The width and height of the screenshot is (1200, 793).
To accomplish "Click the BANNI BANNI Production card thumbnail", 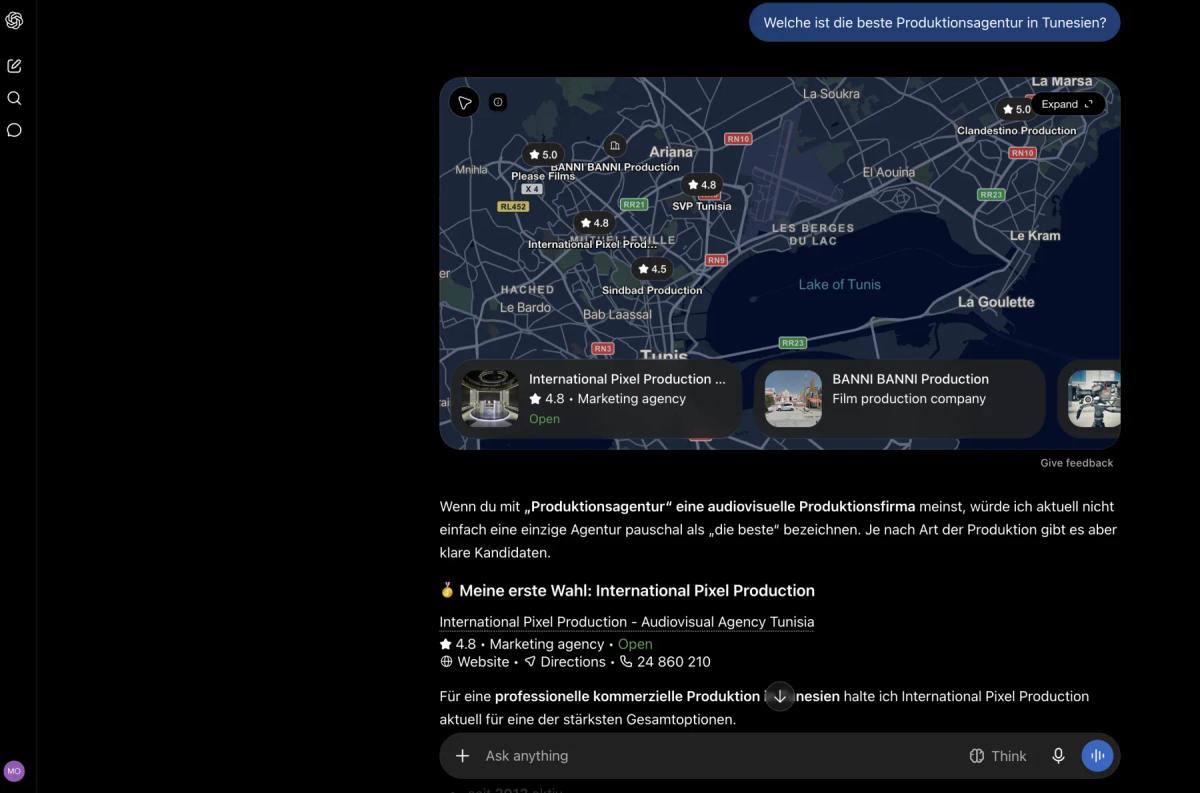I will pyautogui.click(x=793, y=398).
